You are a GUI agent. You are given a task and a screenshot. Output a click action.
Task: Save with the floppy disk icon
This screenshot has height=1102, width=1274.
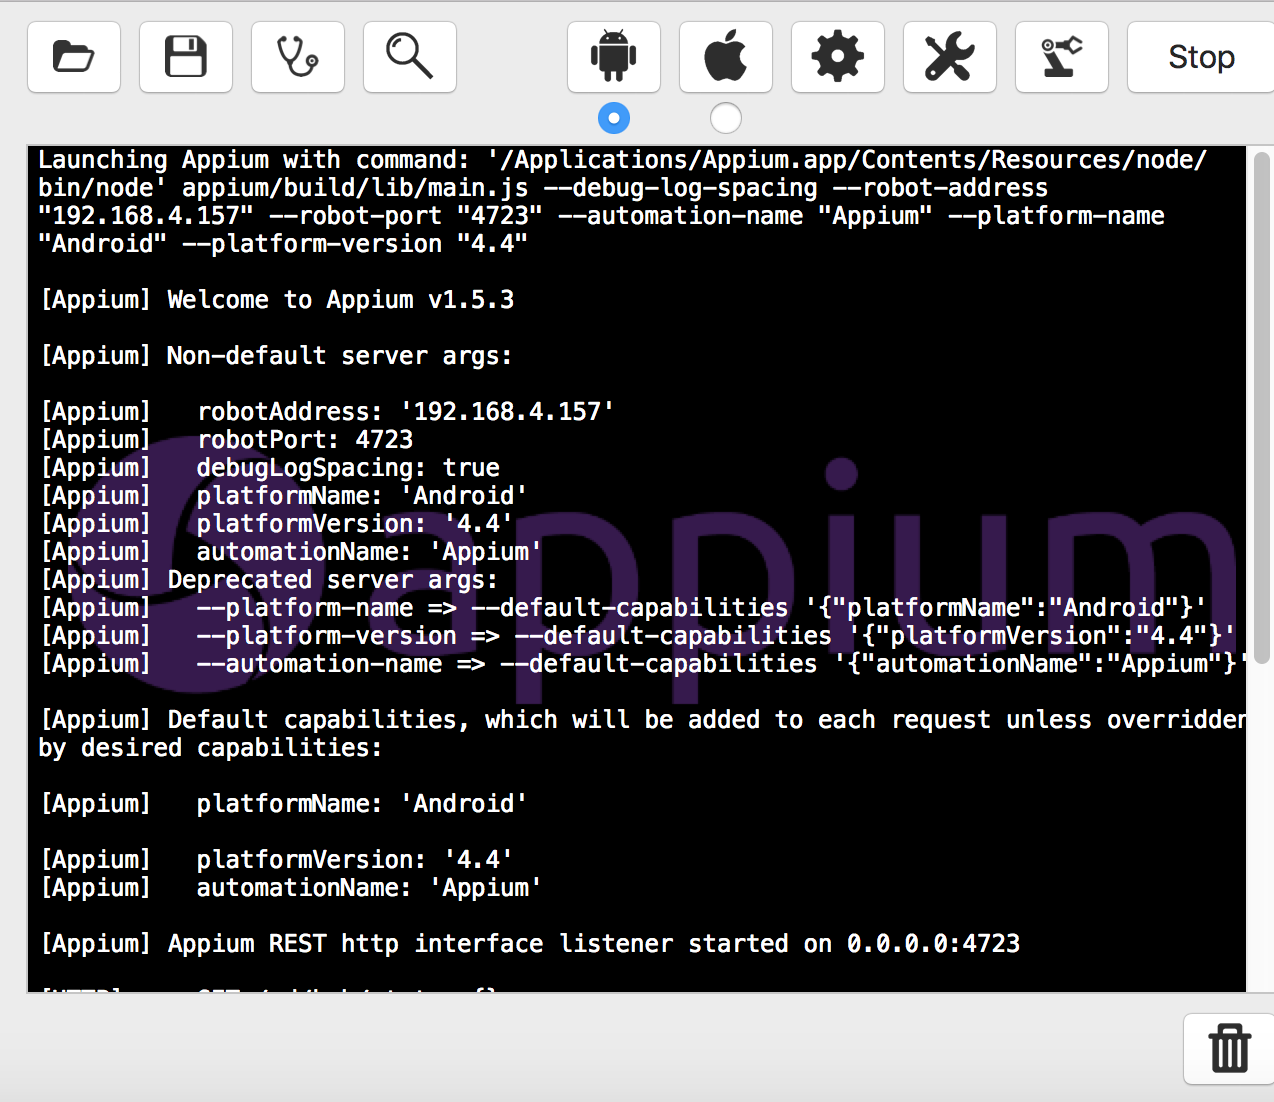click(x=186, y=57)
